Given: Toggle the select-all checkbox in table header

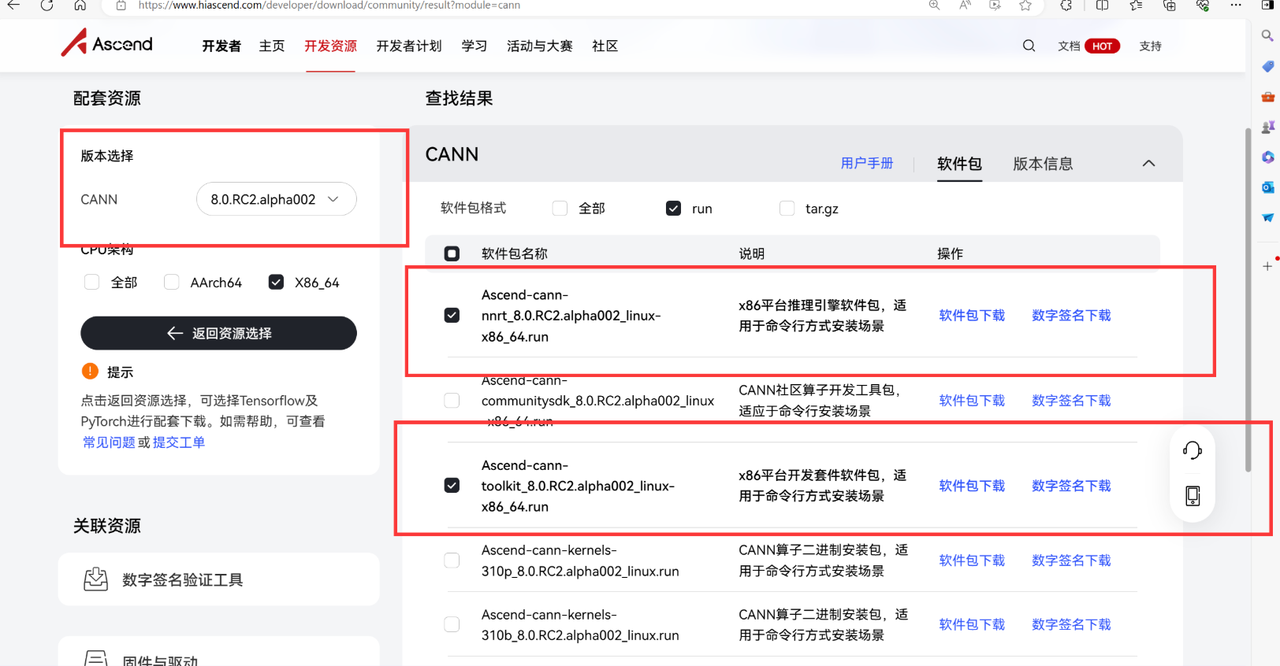Looking at the screenshot, I should point(452,254).
